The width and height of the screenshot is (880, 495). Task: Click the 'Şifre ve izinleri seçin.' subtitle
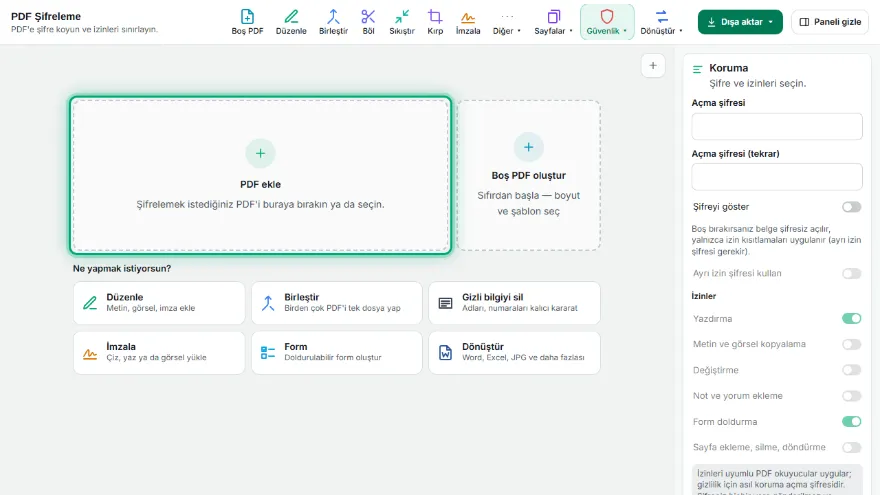(758, 83)
